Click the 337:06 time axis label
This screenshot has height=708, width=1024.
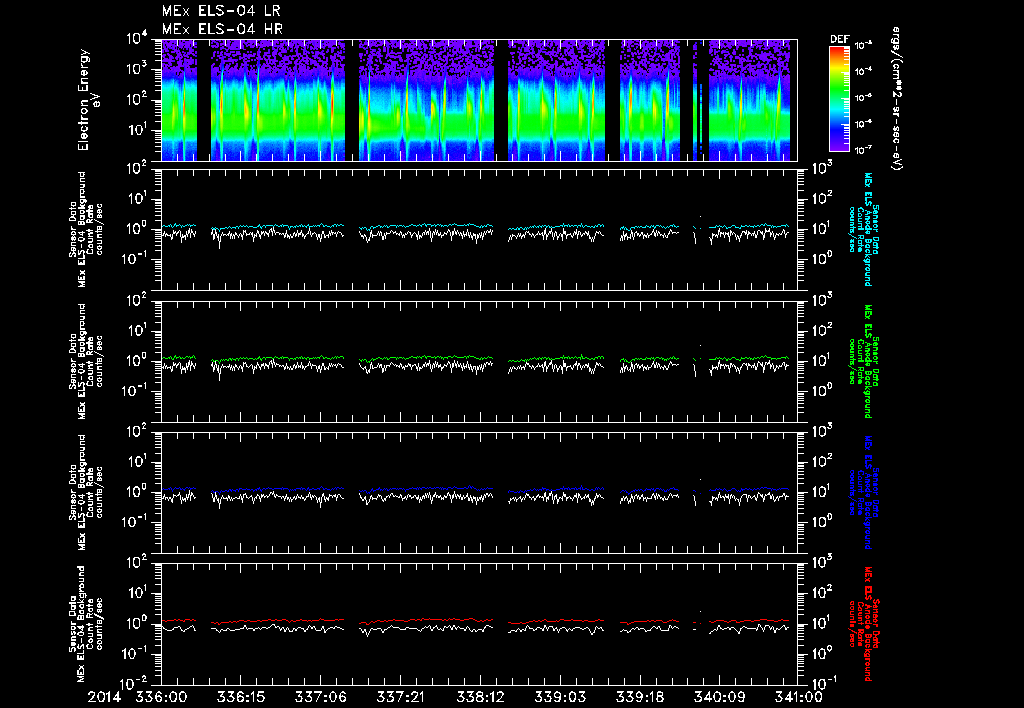[x=320, y=697]
